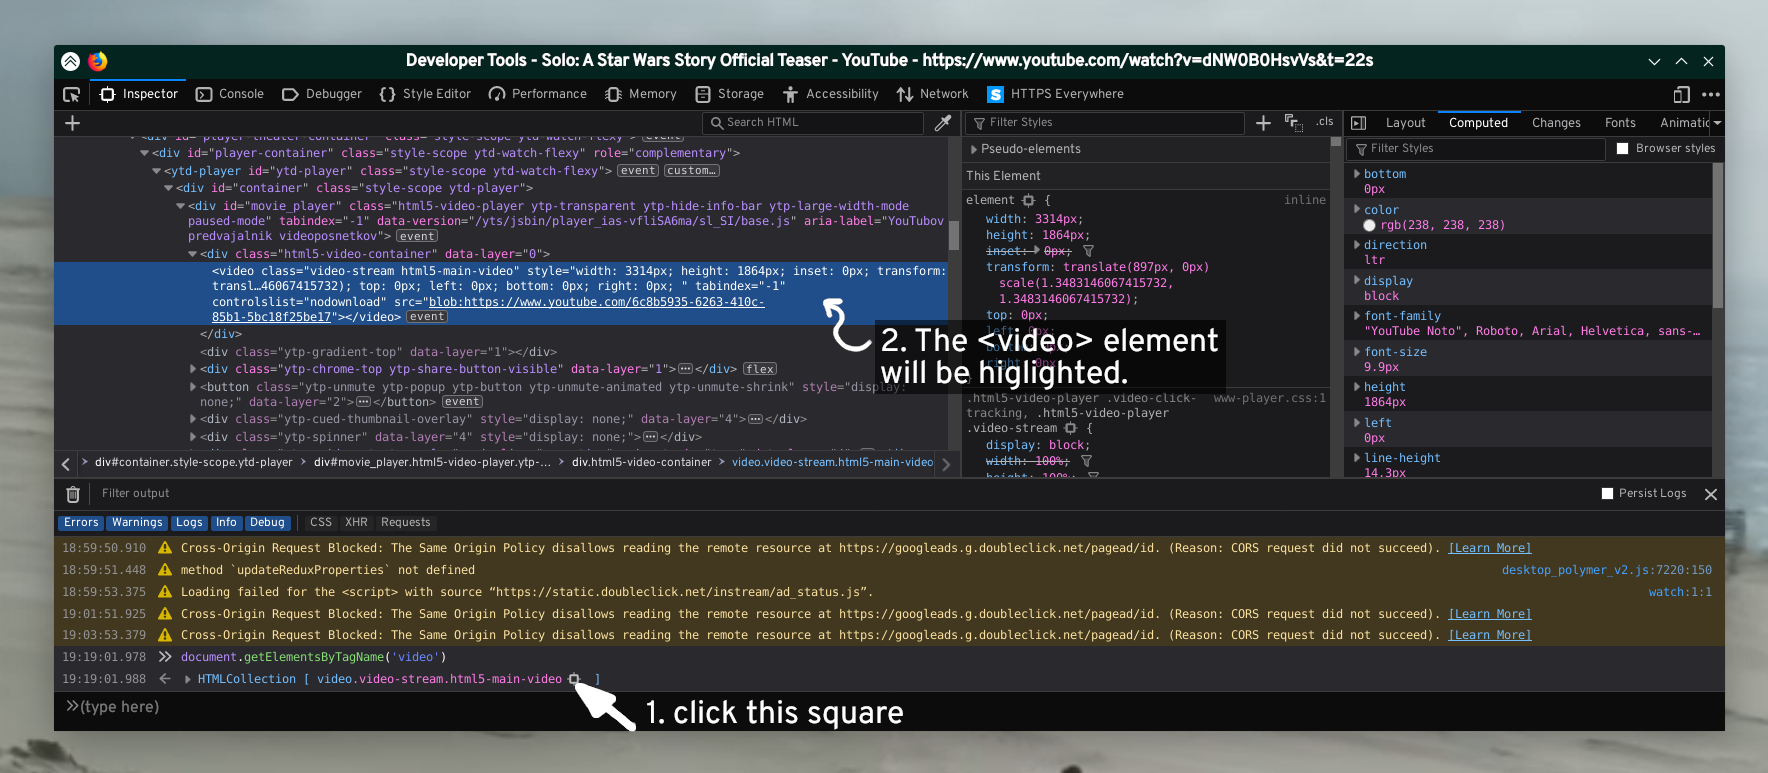Highlight the element rule selector icon
Image resolution: width=1768 pixels, height=773 pixels.
coord(1028,200)
